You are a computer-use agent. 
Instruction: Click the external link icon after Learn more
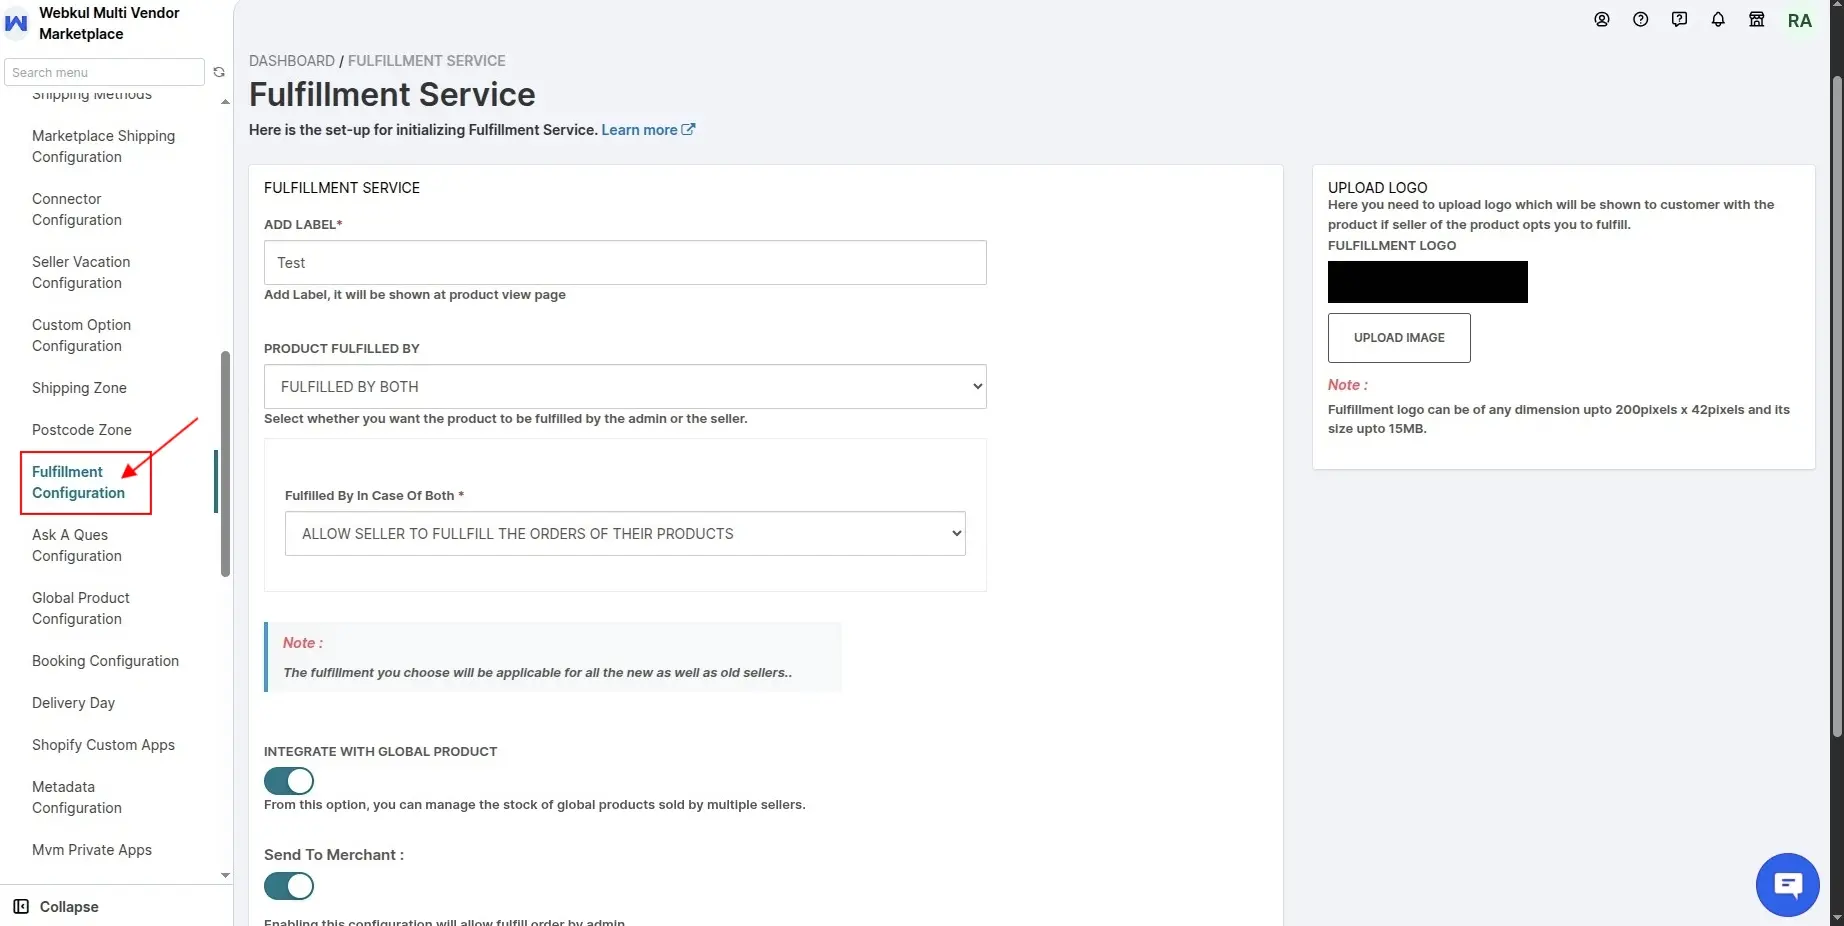pos(688,129)
